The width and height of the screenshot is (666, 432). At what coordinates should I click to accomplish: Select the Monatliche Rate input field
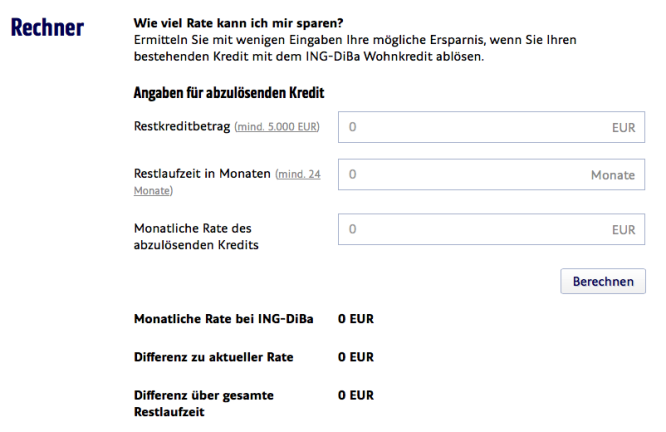[x=491, y=229]
